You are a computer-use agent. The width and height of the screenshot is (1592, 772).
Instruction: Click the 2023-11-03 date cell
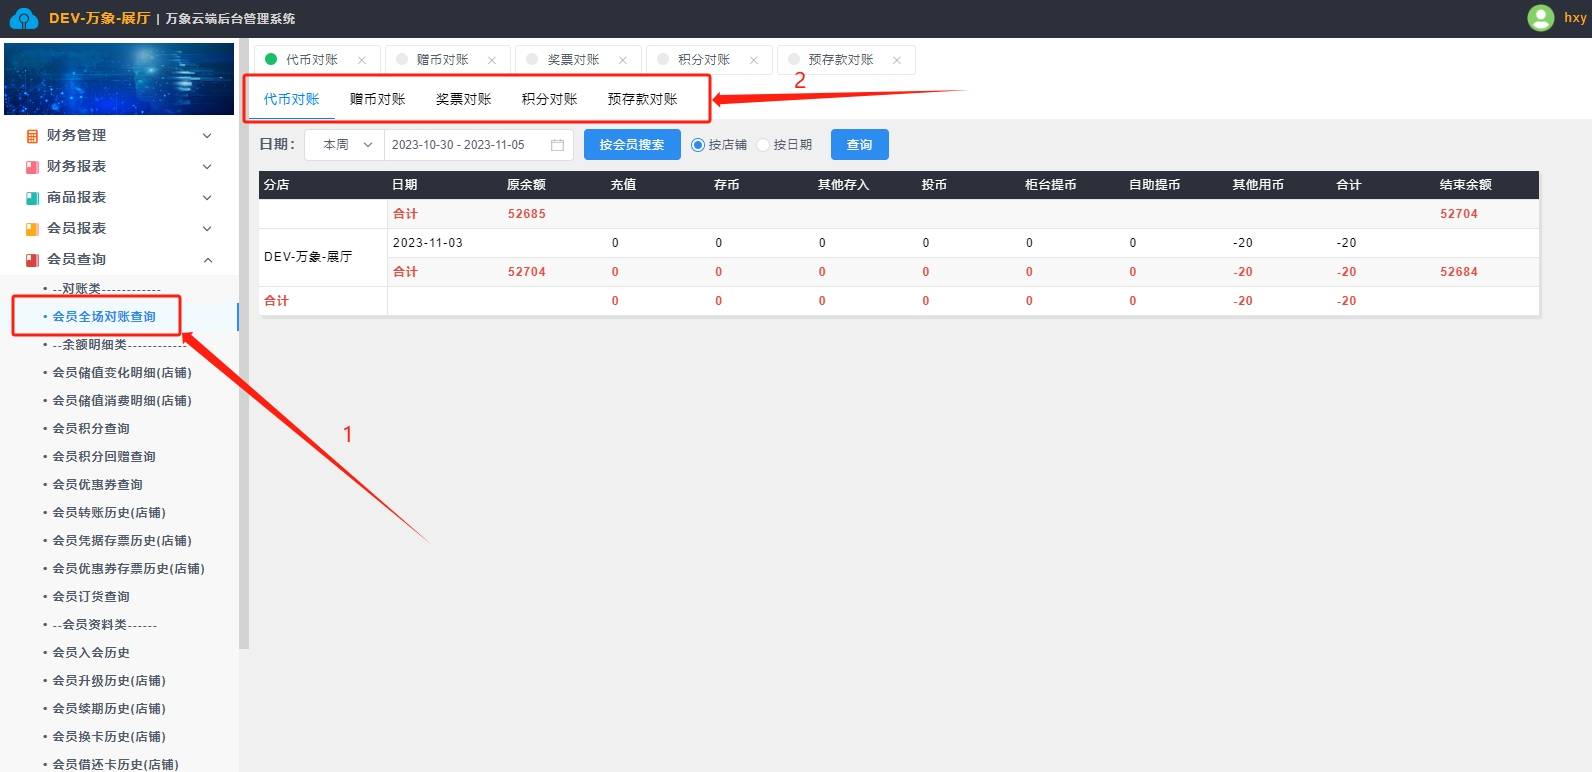coord(427,243)
